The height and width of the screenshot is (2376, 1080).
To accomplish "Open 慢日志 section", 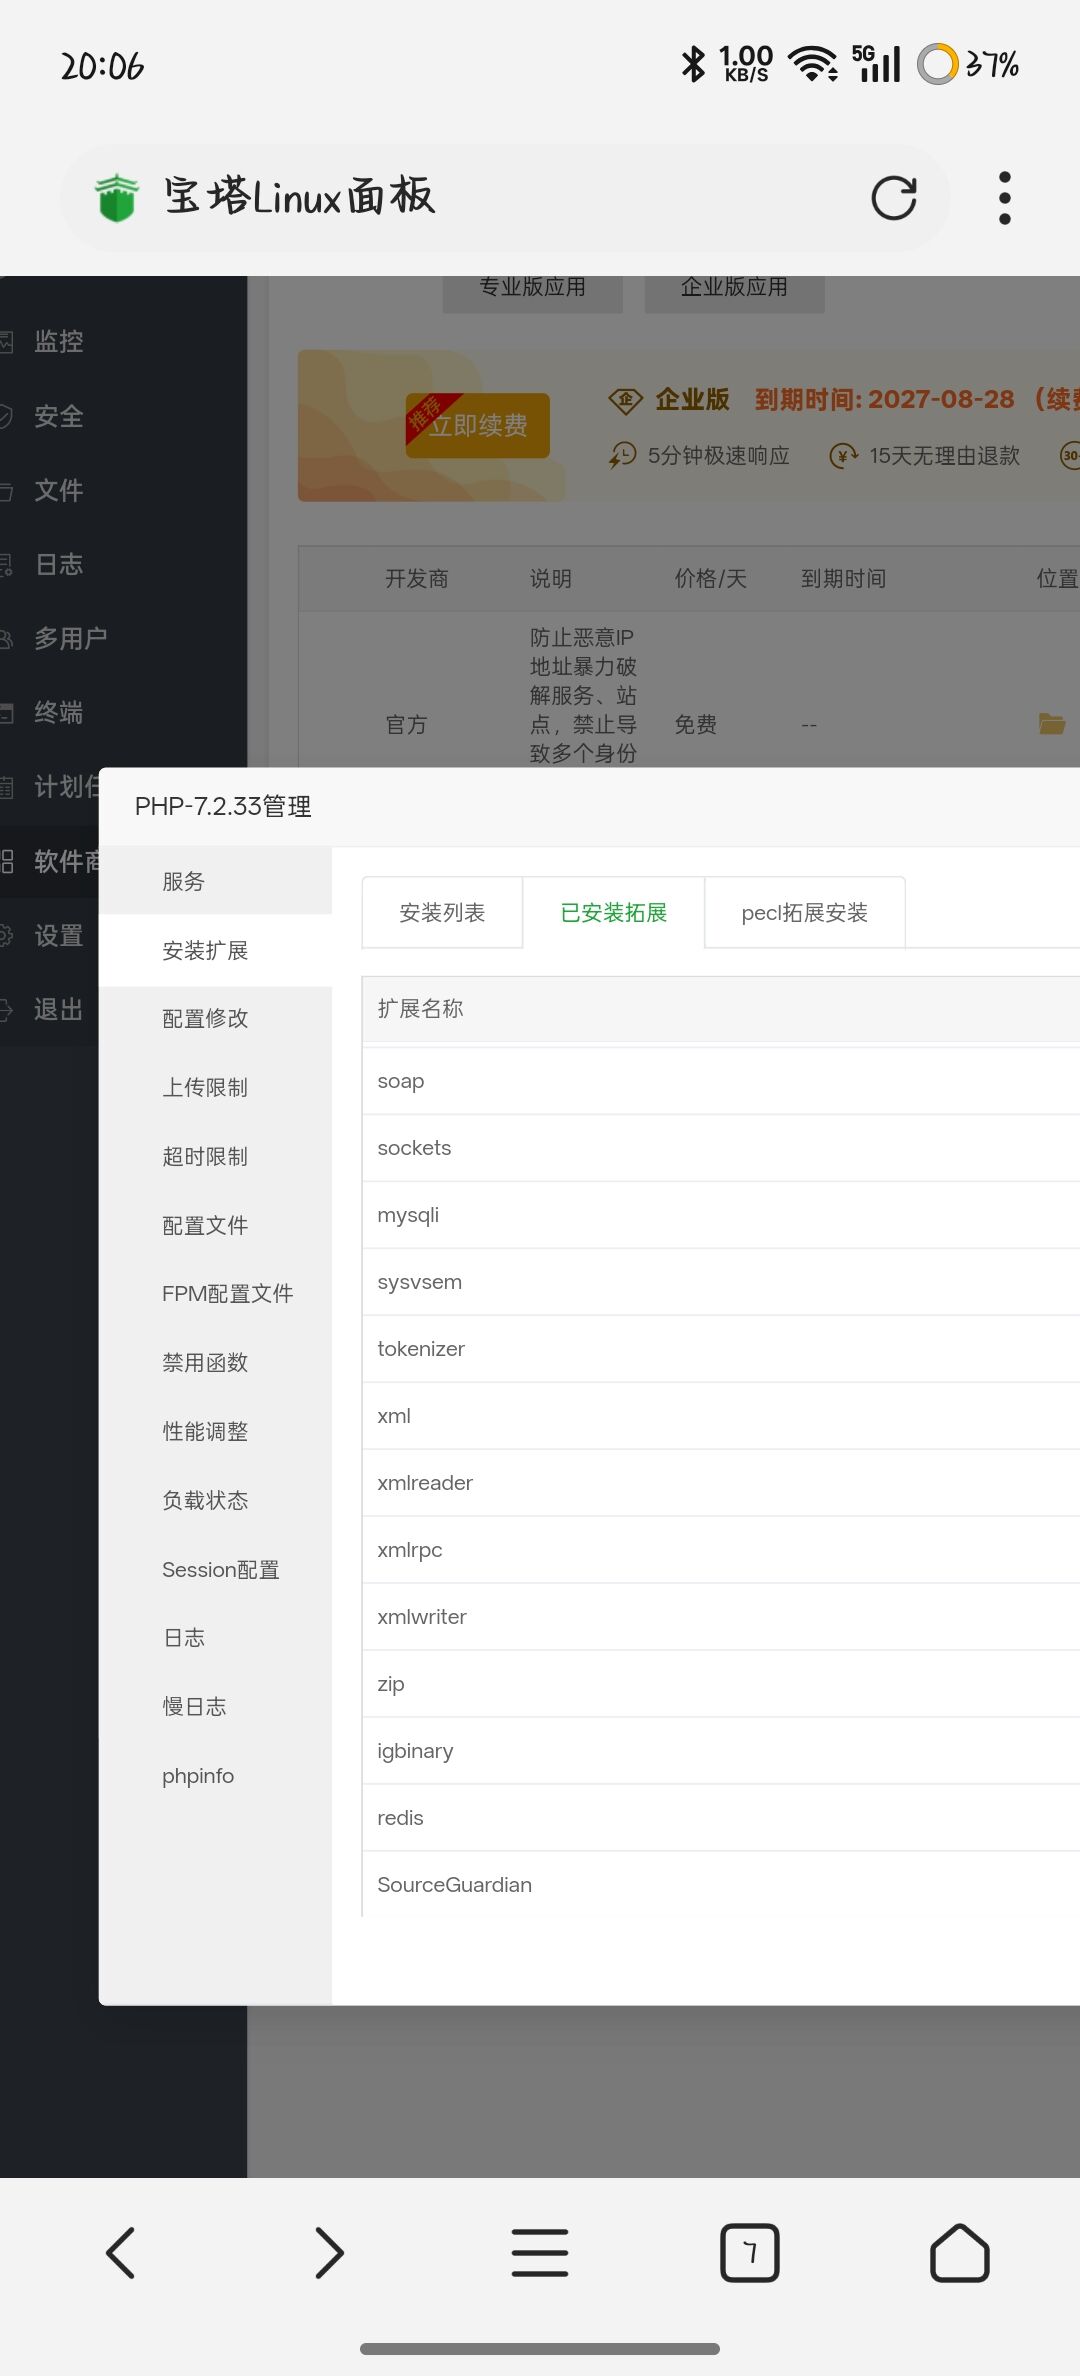I will (215, 1706).
